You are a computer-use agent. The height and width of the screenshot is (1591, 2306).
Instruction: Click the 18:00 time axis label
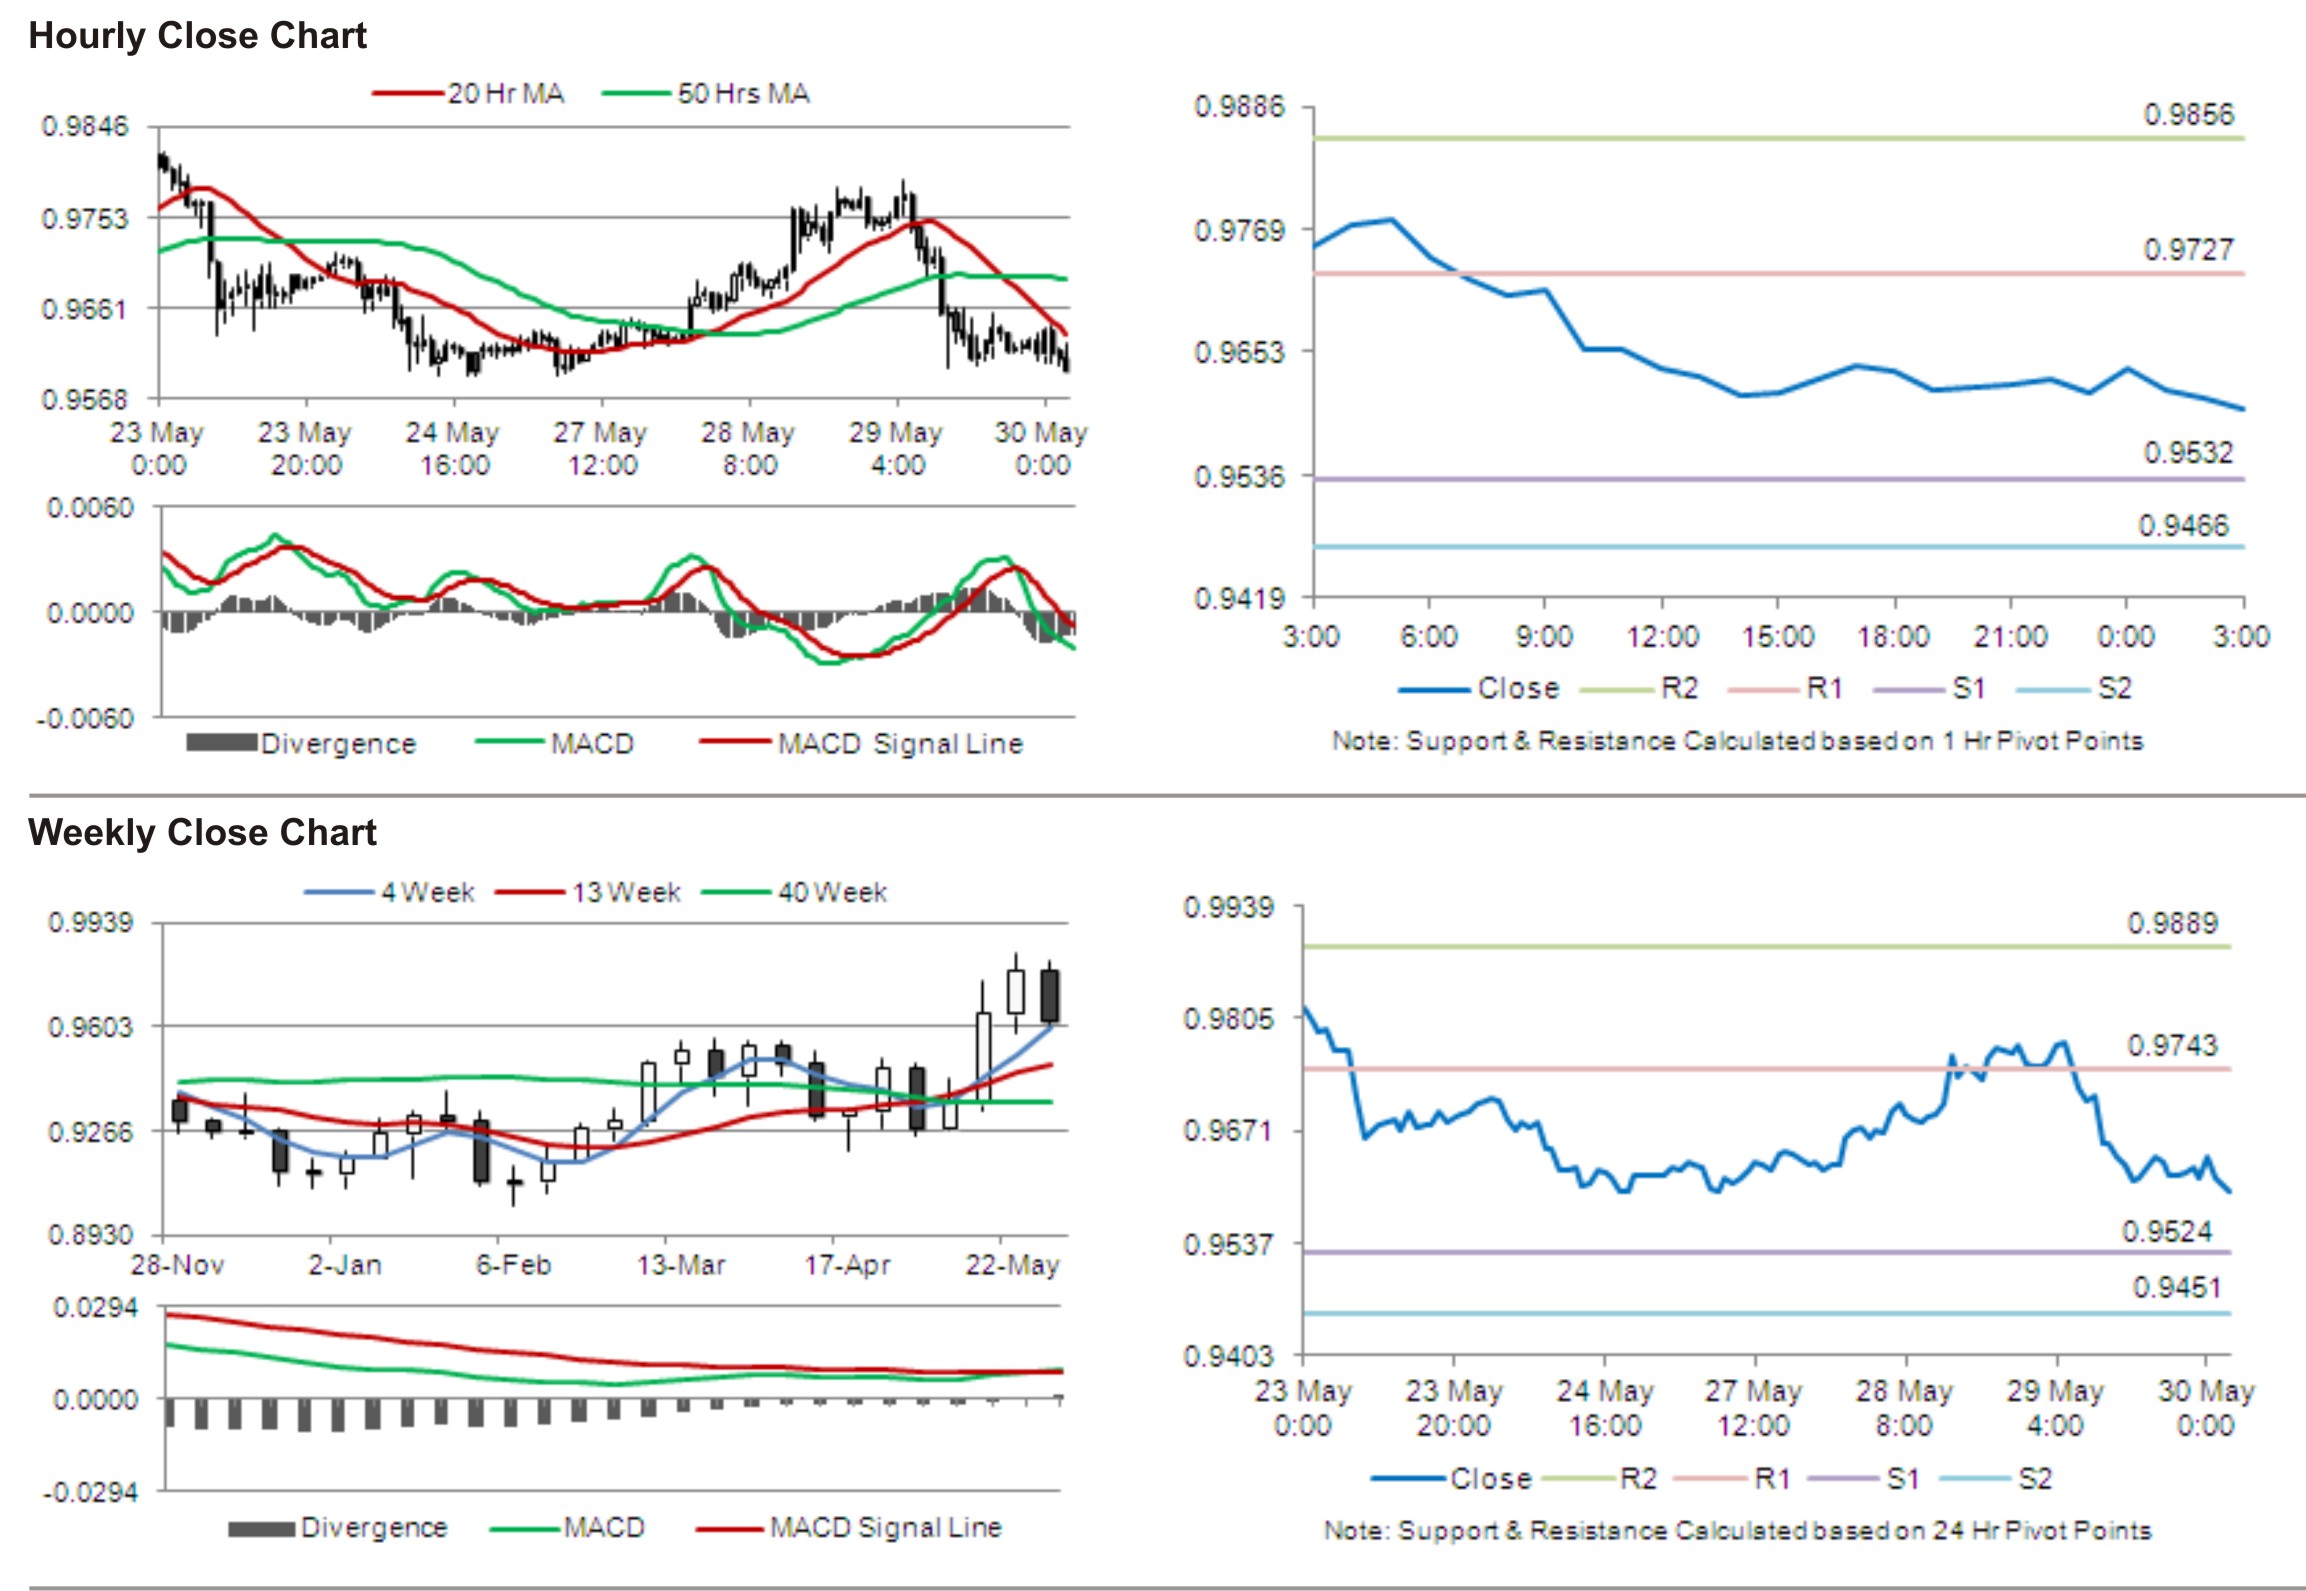click(1893, 637)
